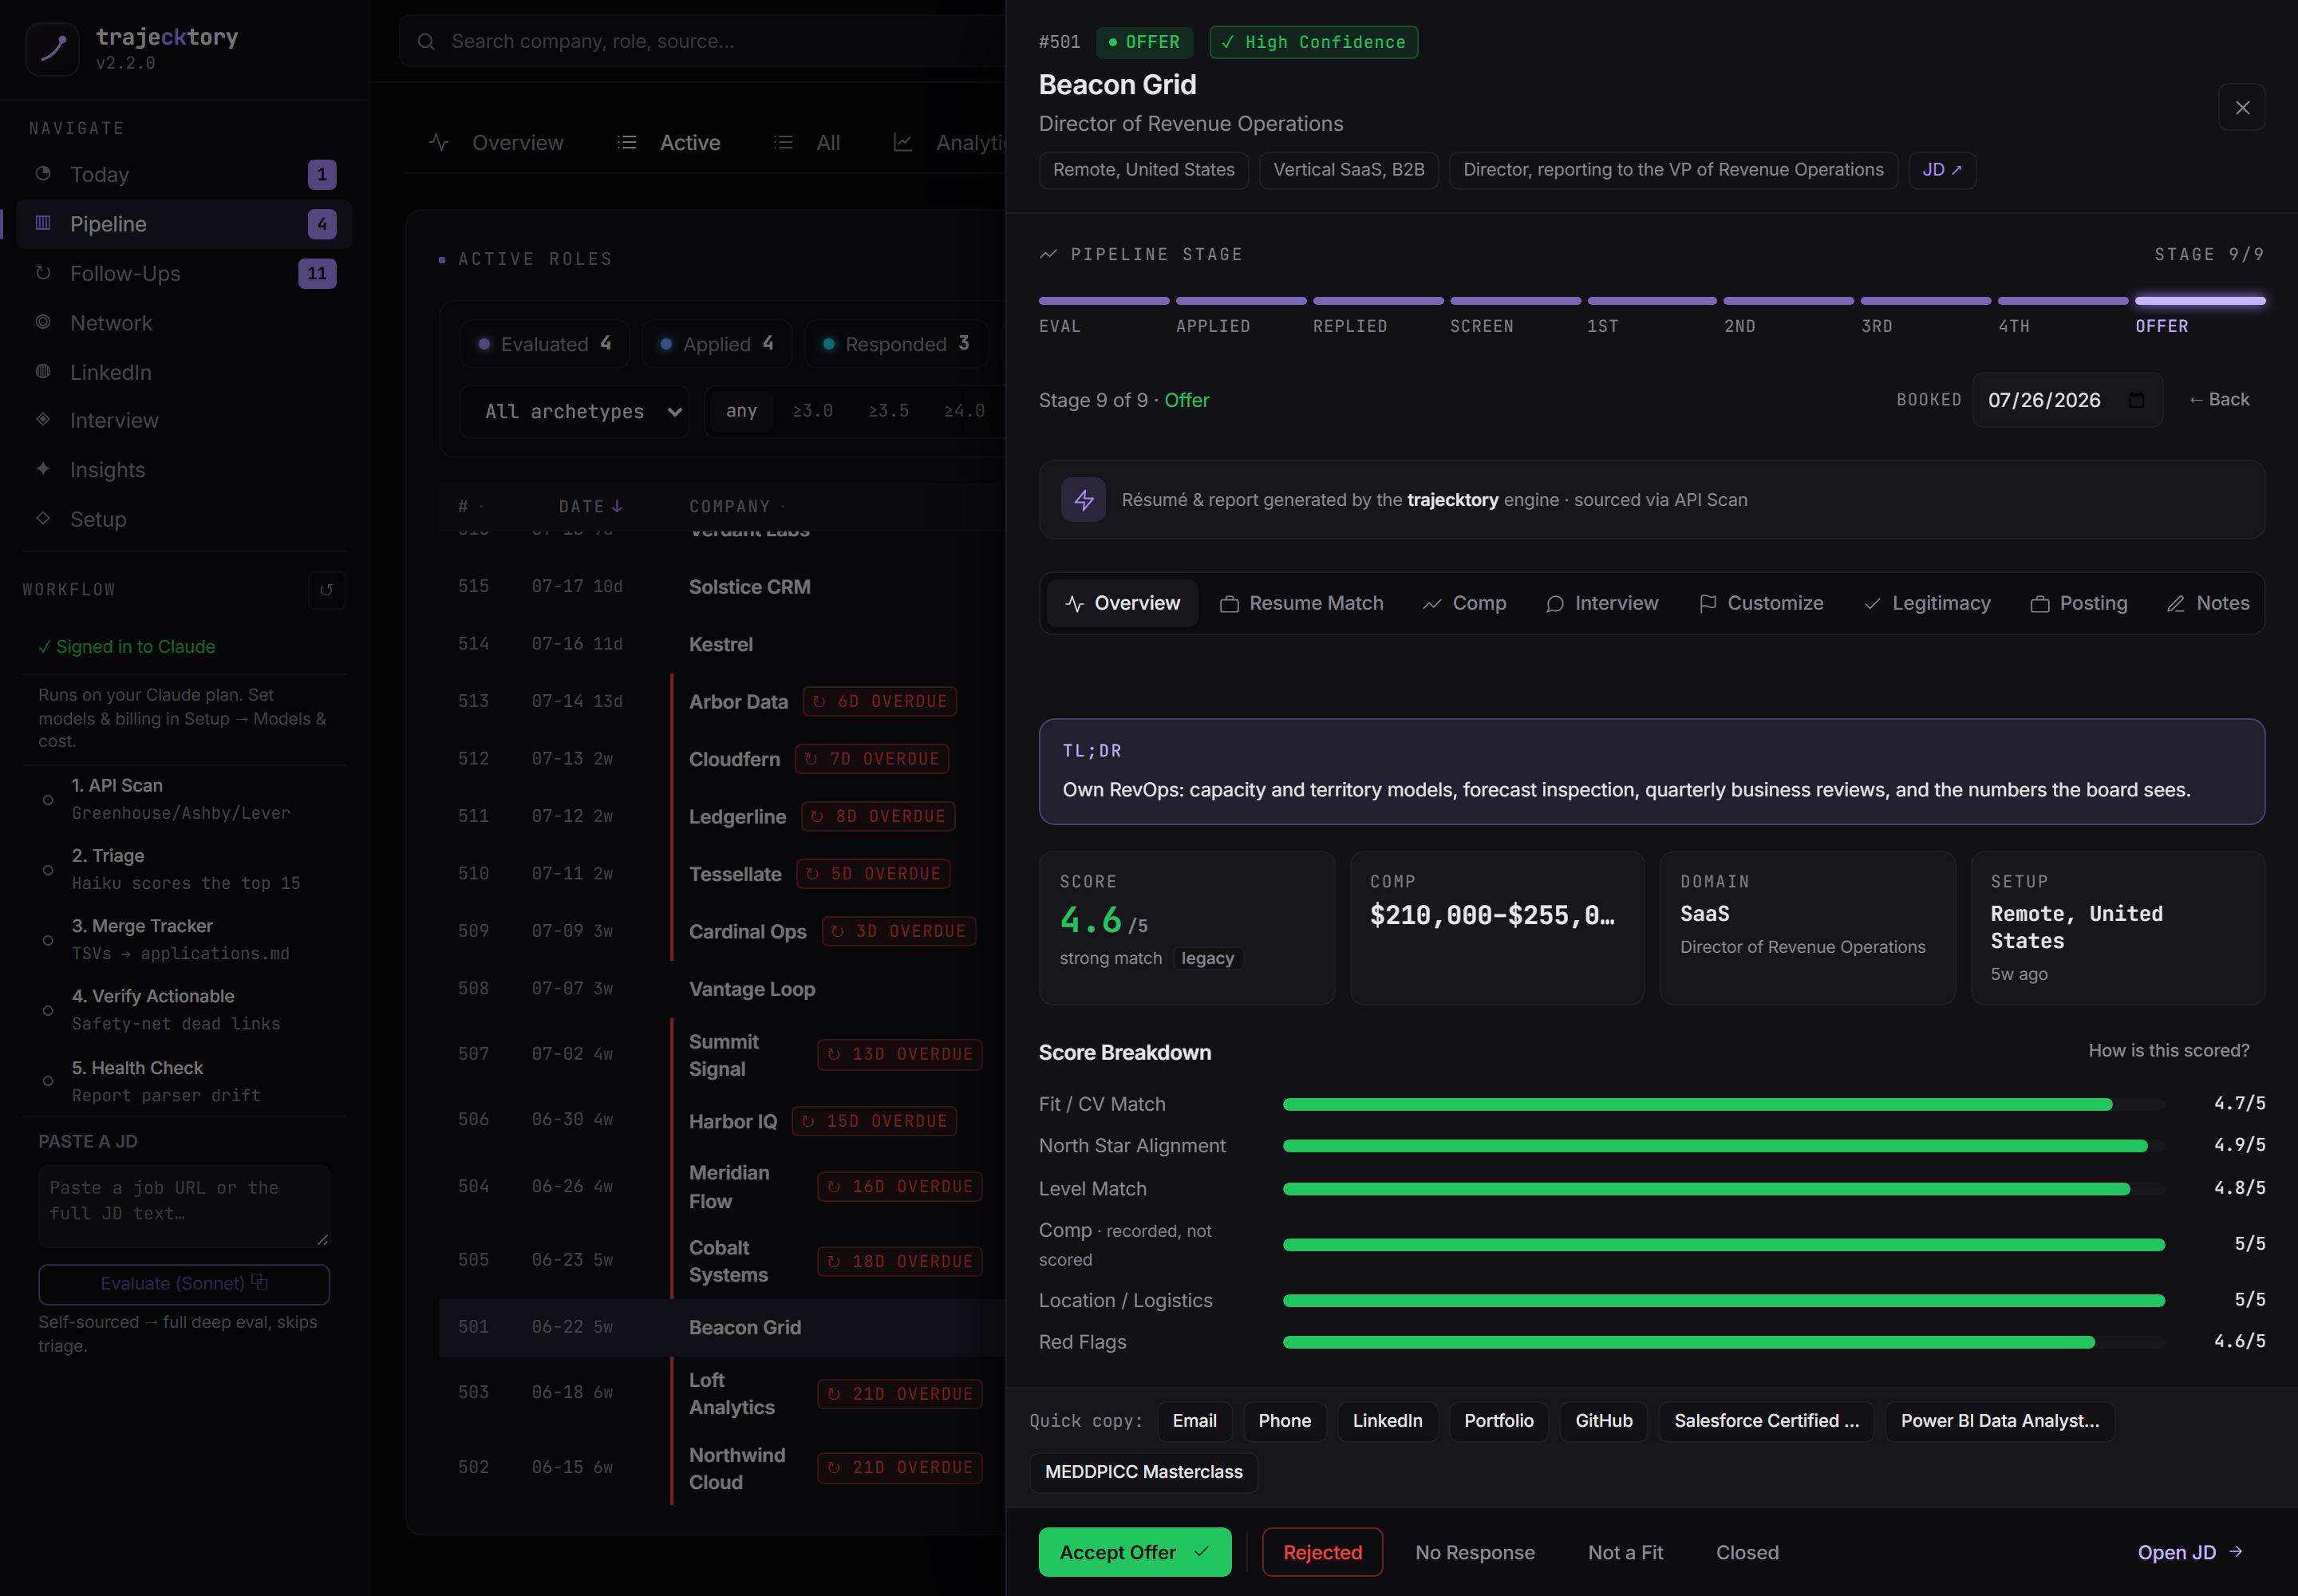Screen dimensions: 2298x1596
Task: Click the Pipeline columns icon in sidebar
Action: (43, 223)
